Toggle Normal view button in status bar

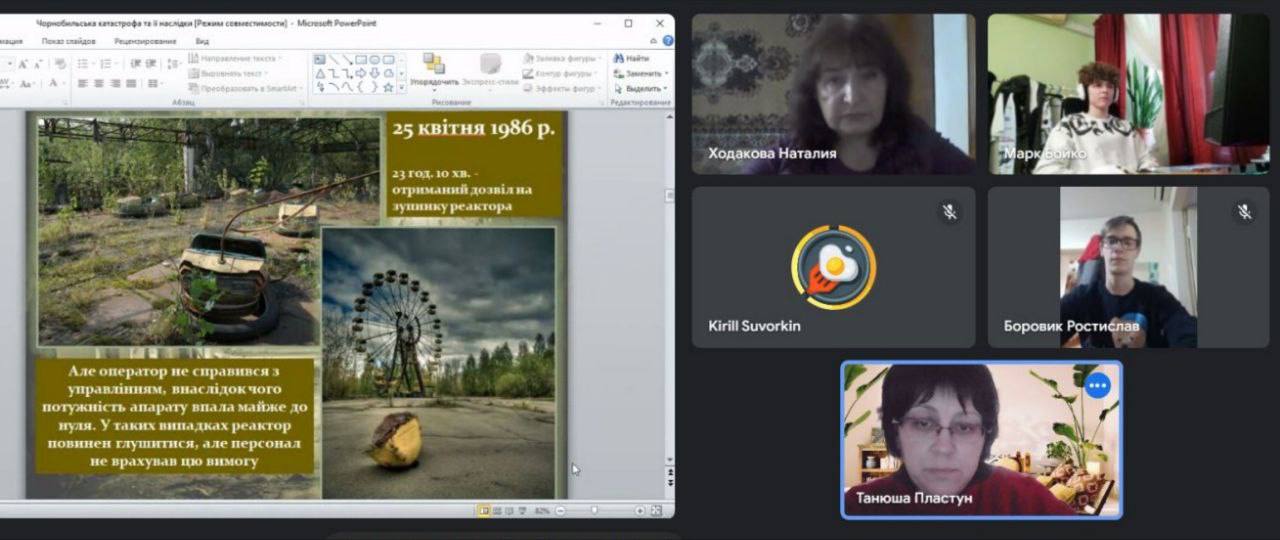point(484,510)
